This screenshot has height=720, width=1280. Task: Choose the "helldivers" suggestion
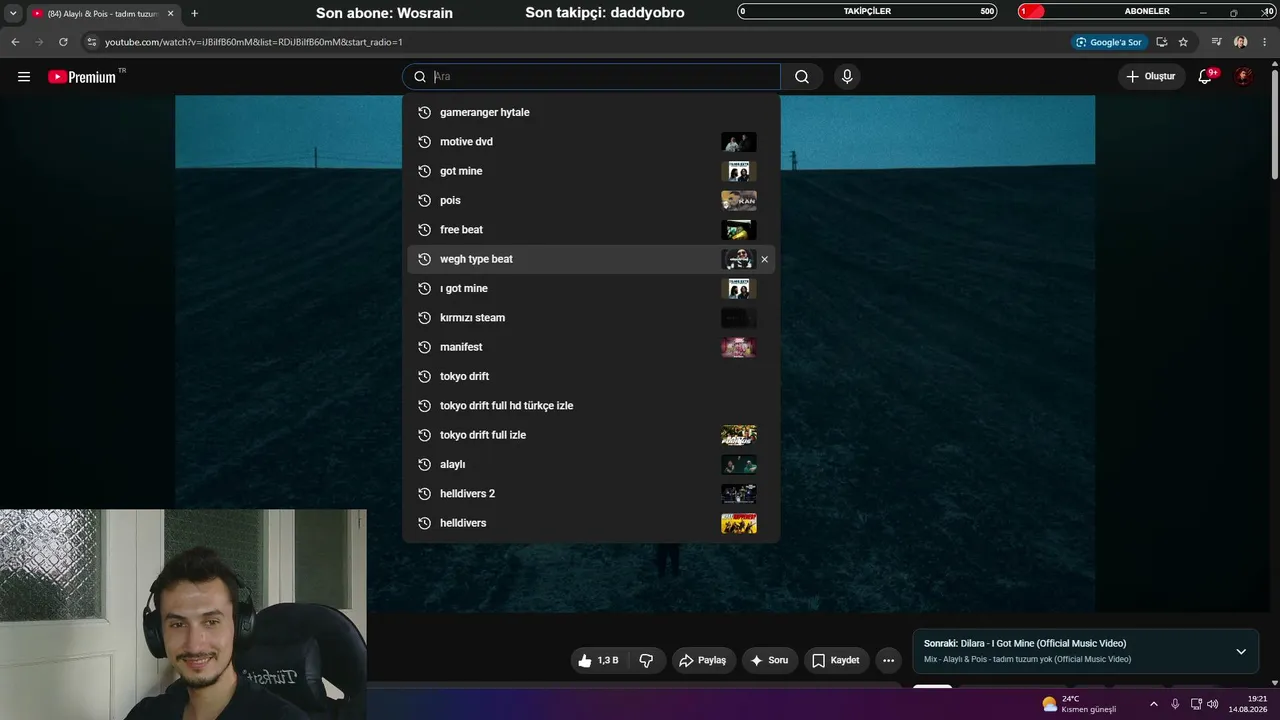pyautogui.click(x=591, y=523)
